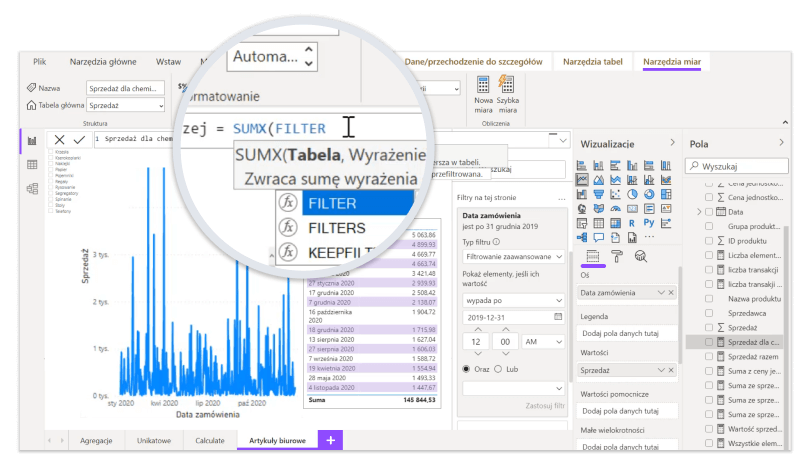Open the Filtrowanie zaawansowane dropdown

514,256
